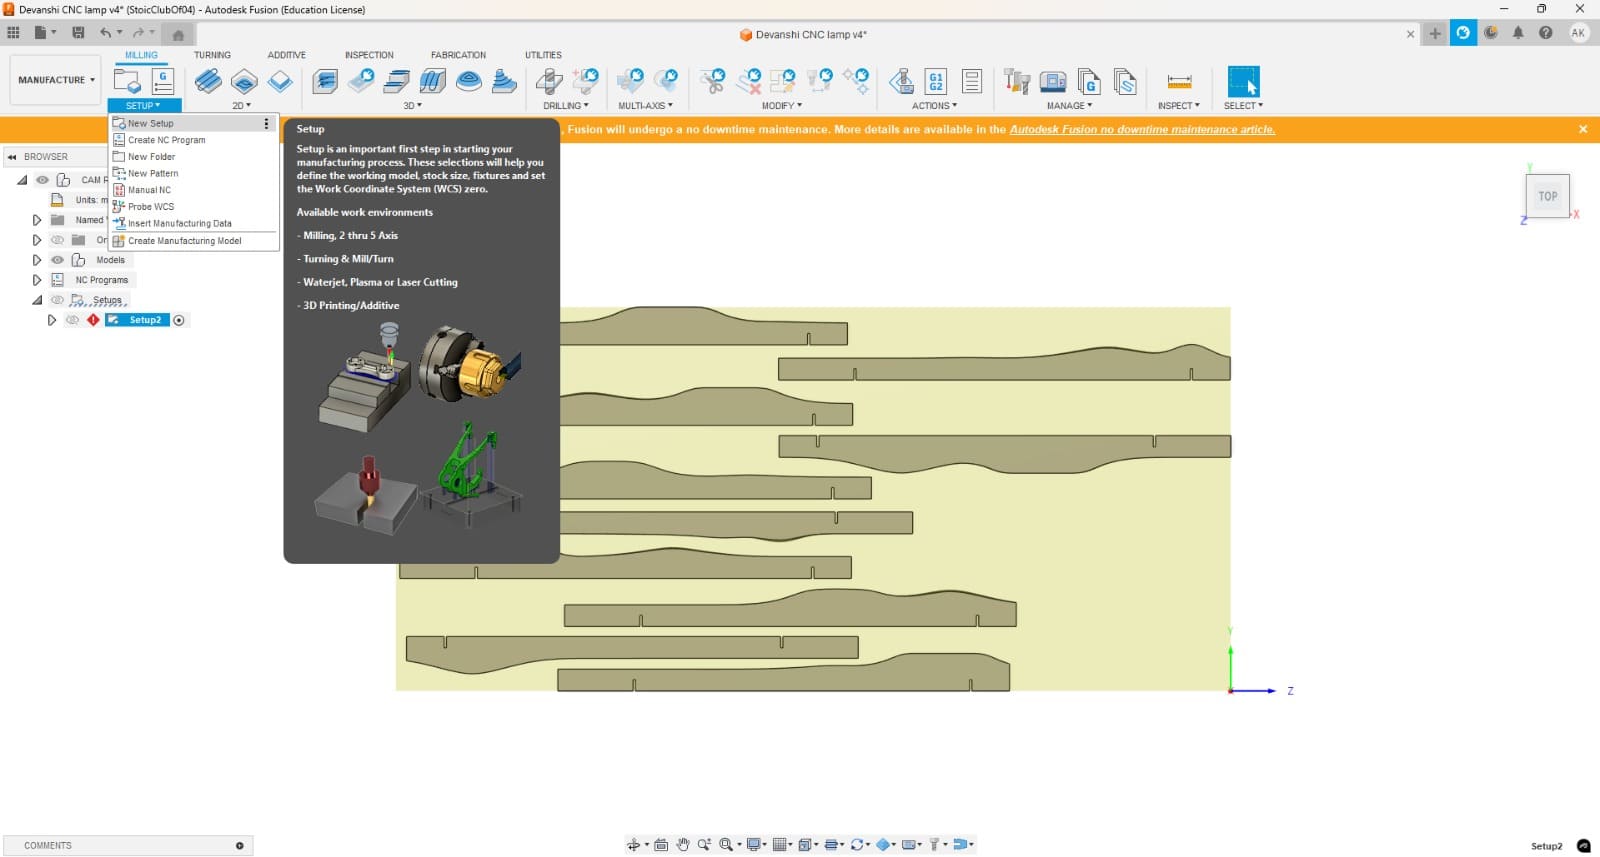1600x857 pixels.
Task: Toggle visibility of Origin folder
Action: click(x=57, y=240)
